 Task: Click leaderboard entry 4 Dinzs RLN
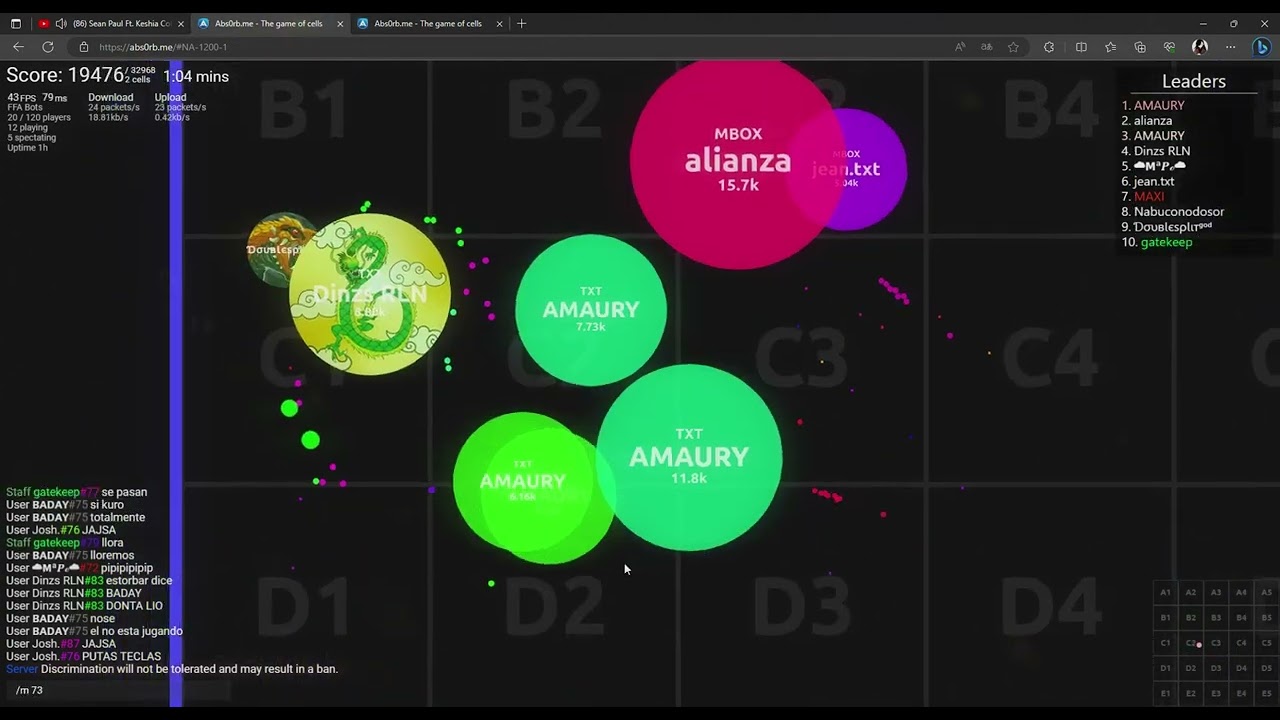(x=1155, y=151)
